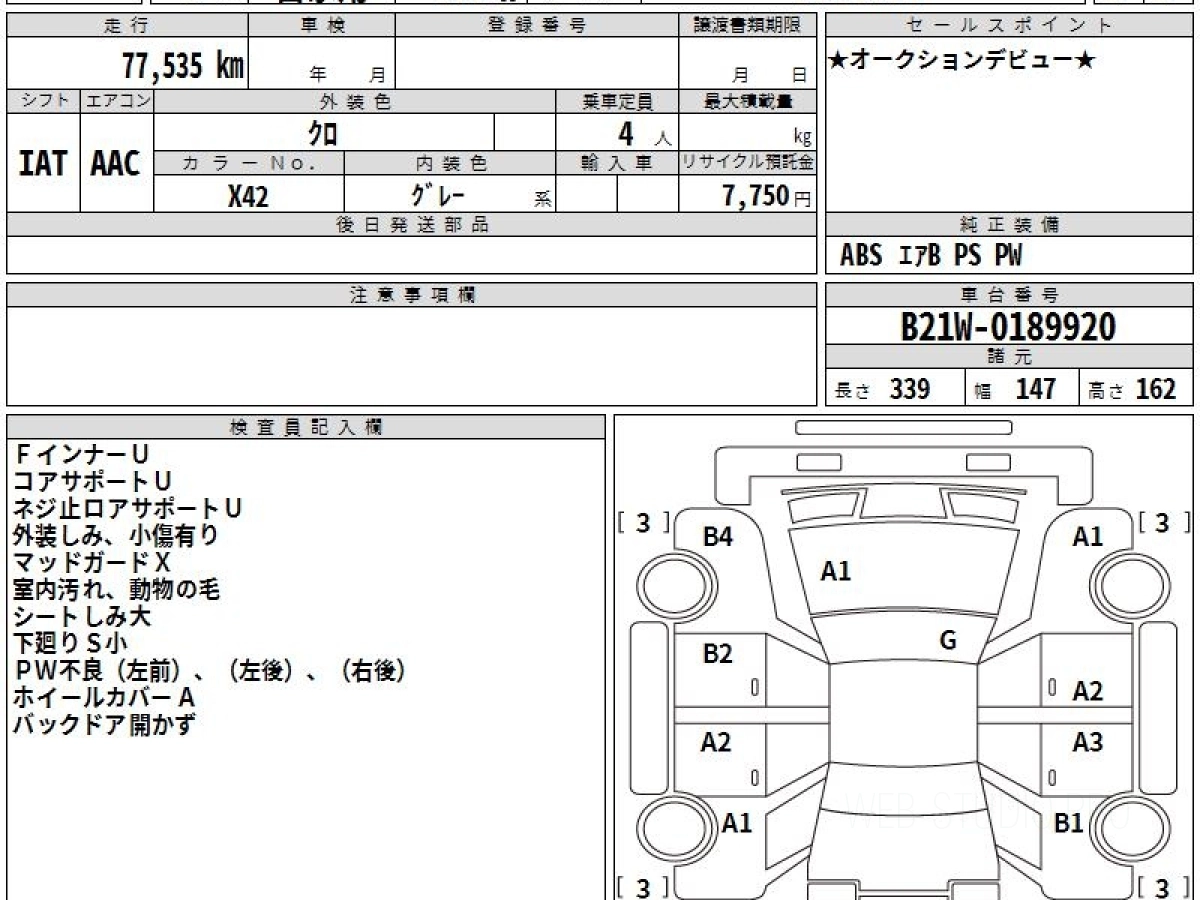Select the 外装しみ、小傷有り note
Screen dimensions: 1200x900
[x=115, y=536]
